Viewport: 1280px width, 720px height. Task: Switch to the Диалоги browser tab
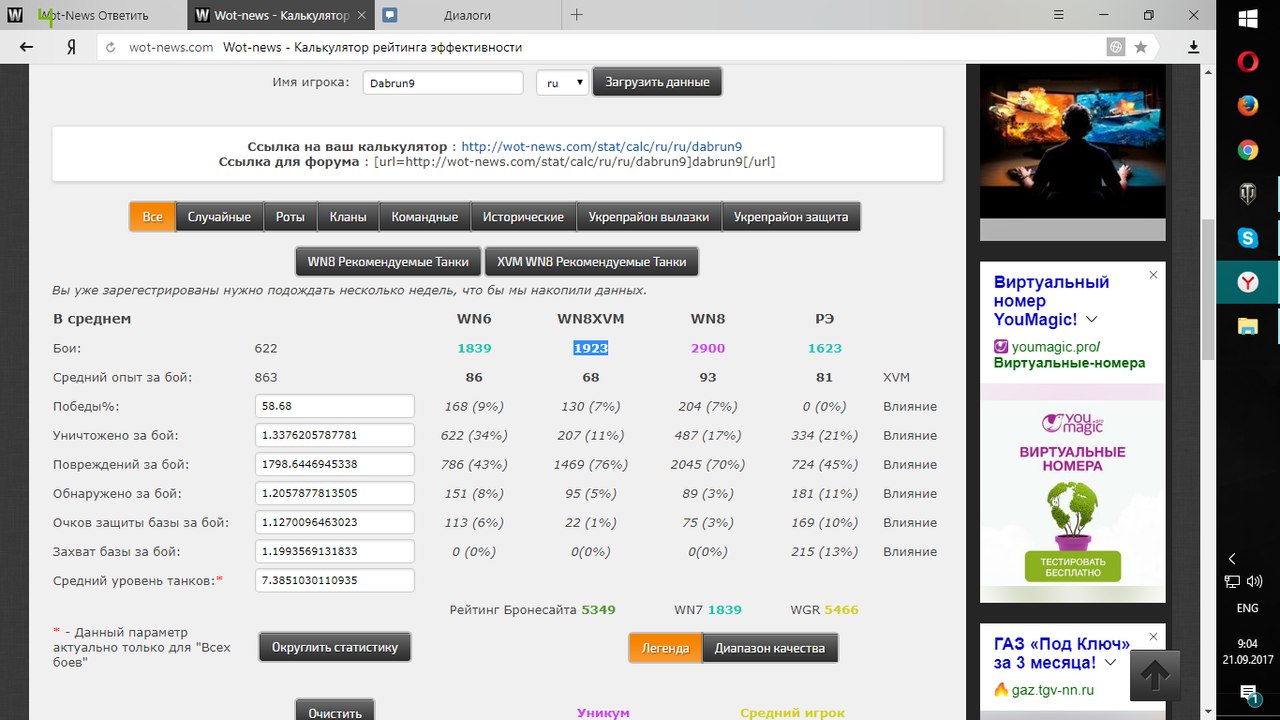click(470, 15)
